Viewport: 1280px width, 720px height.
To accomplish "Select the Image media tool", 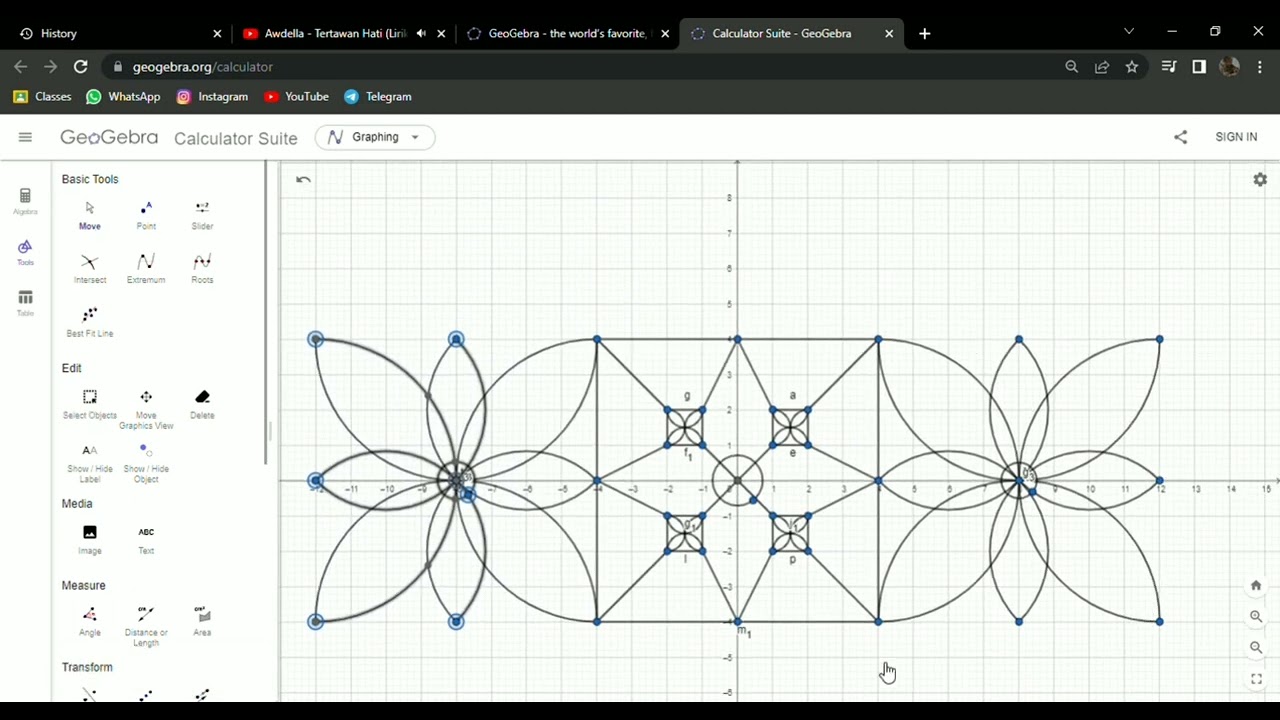I will 89,539.
